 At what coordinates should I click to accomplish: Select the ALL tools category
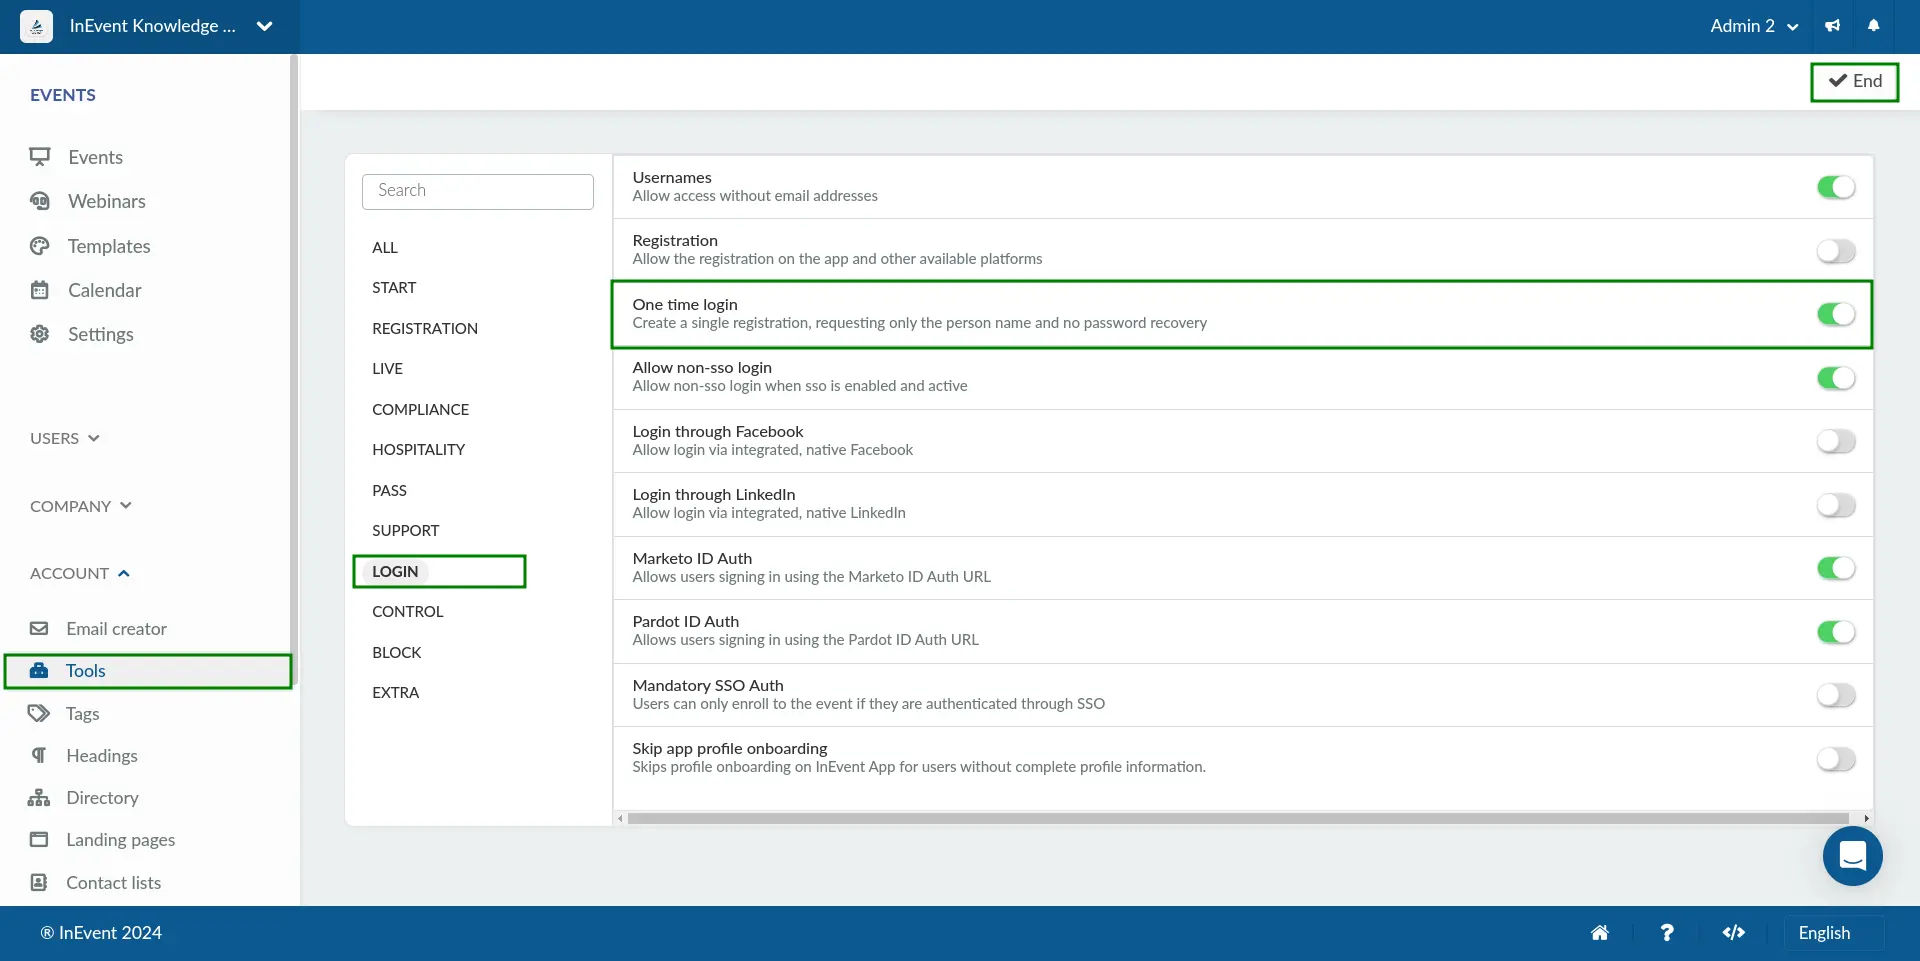[385, 247]
